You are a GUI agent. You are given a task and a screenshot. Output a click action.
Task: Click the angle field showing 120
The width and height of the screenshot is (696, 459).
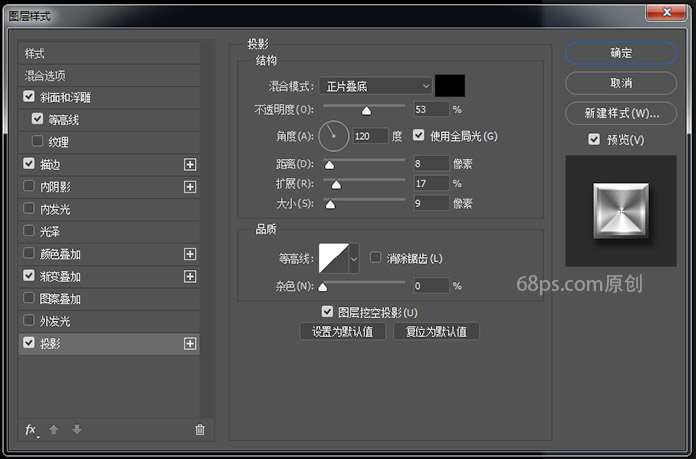(370, 136)
